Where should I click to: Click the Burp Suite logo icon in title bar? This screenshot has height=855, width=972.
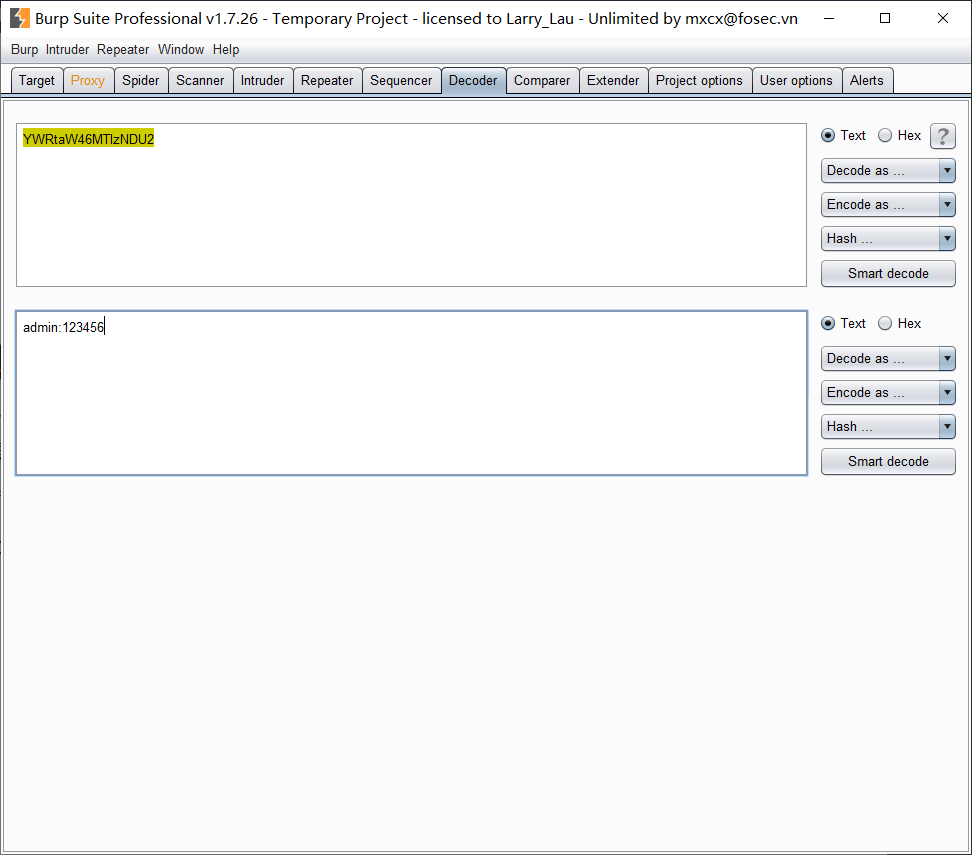tap(20, 19)
